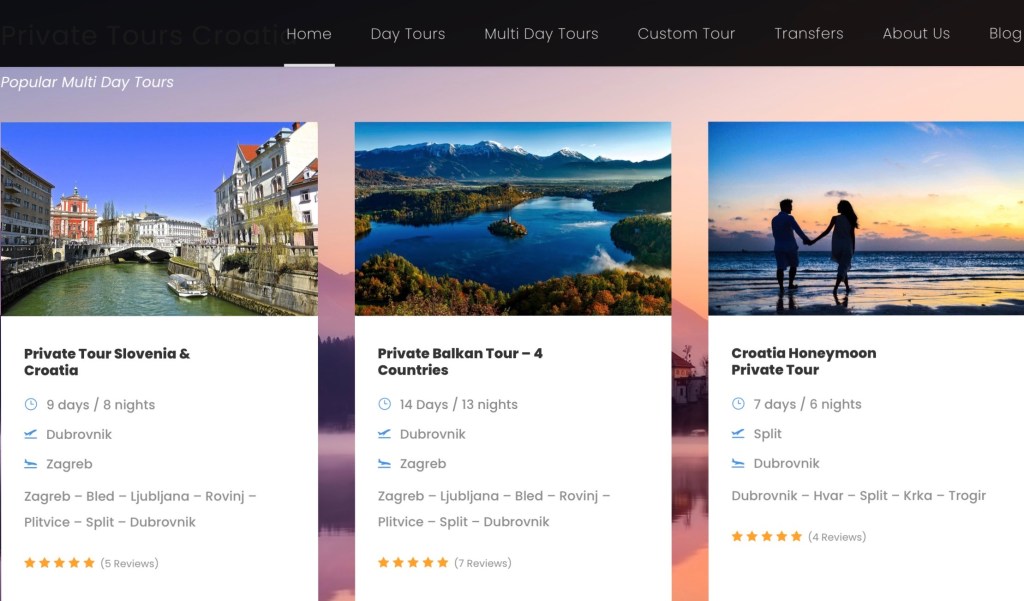Click the first star on the Balkan Tour rating

tap(382, 562)
